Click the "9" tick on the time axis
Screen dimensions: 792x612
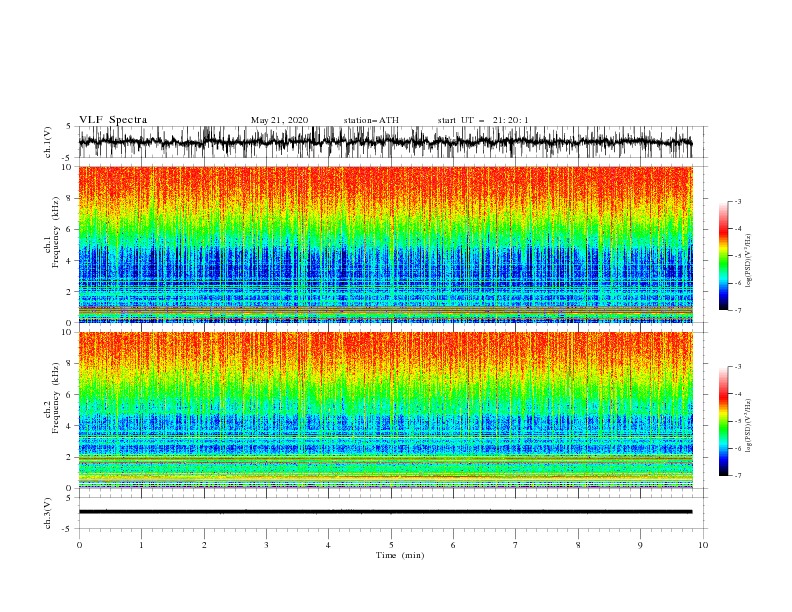click(640, 545)
